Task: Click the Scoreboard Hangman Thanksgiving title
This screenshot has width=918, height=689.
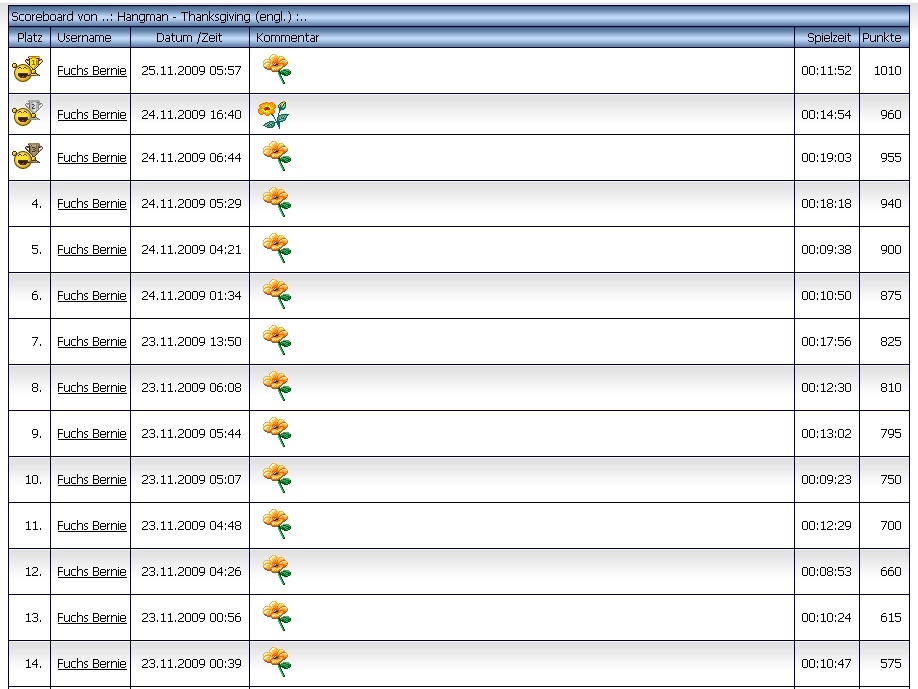Action: point(159,16)
